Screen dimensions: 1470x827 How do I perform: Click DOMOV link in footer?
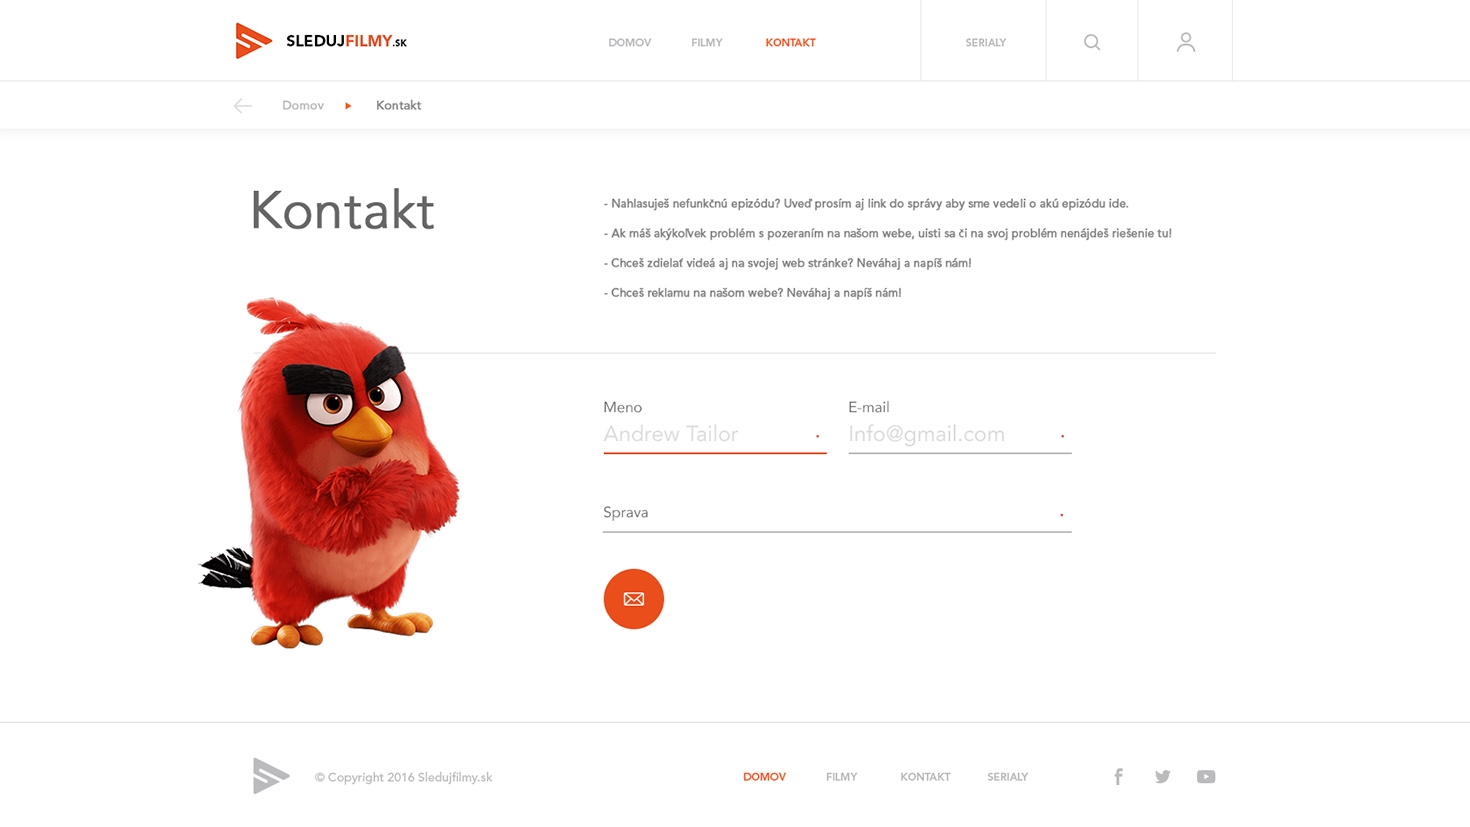coord(764,777)
